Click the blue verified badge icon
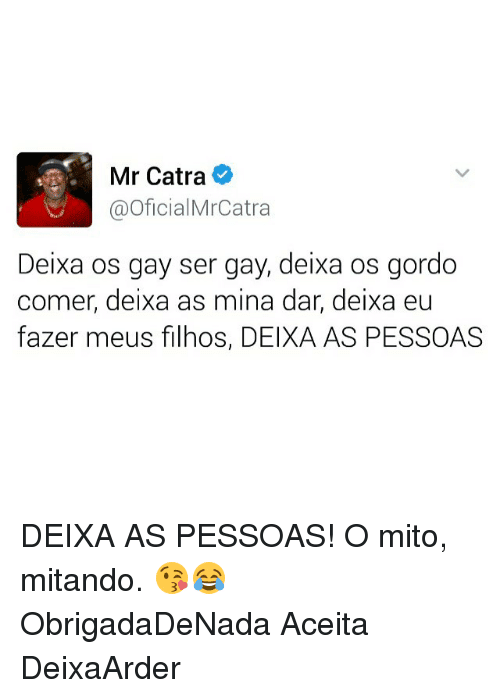This screenshot has height=698, width=500. coord(222,175)
